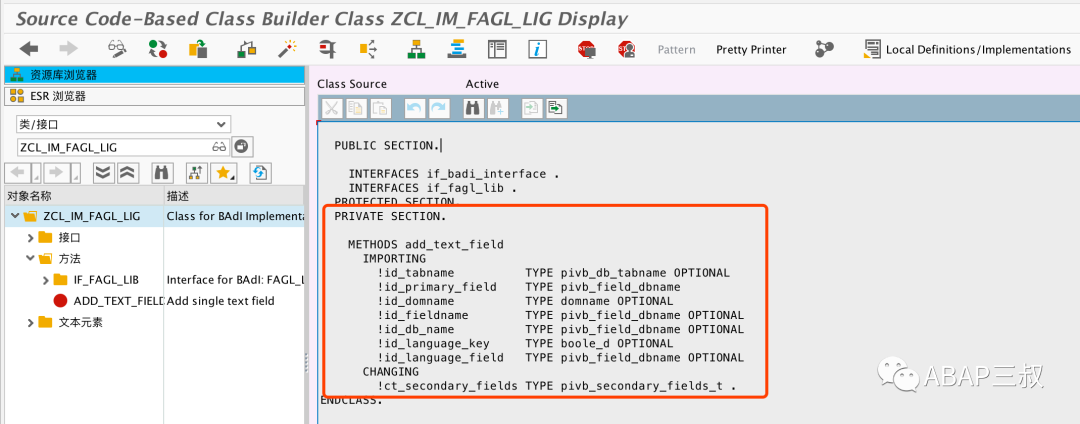Click the faded green-arrow document icon in editor toolbar

531,108
